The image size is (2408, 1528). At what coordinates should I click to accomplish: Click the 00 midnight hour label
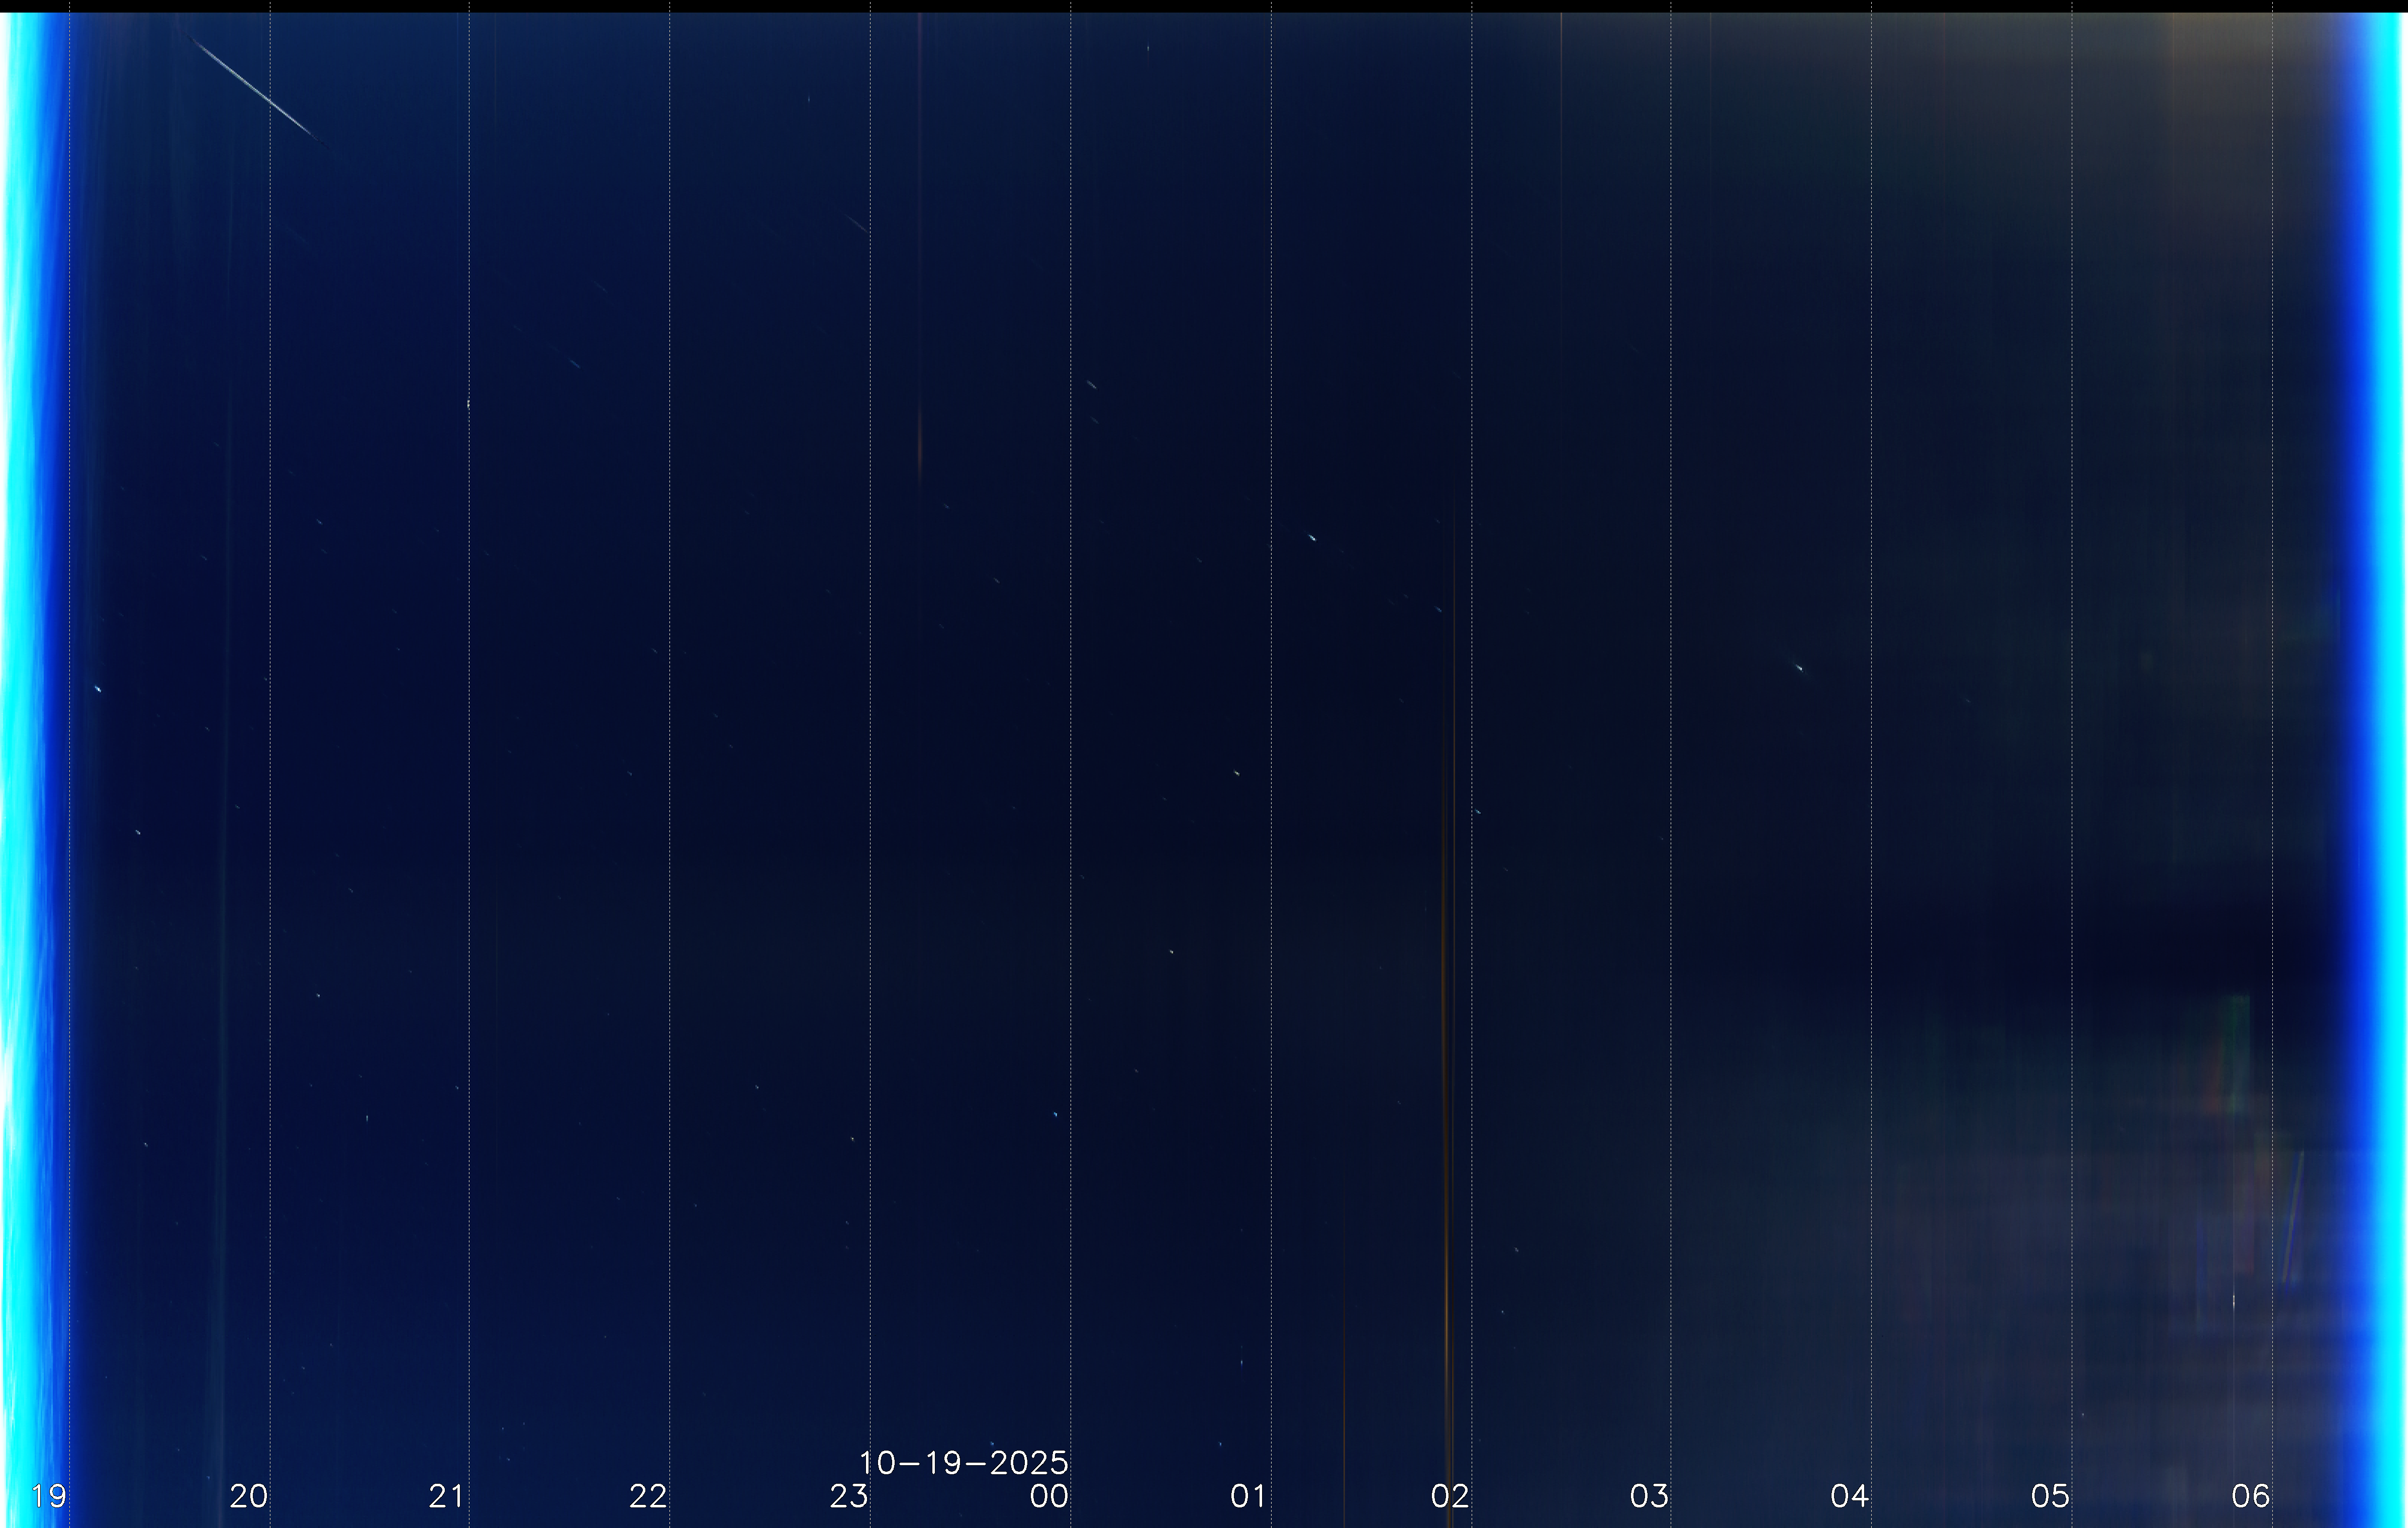pos(1049,1496)
